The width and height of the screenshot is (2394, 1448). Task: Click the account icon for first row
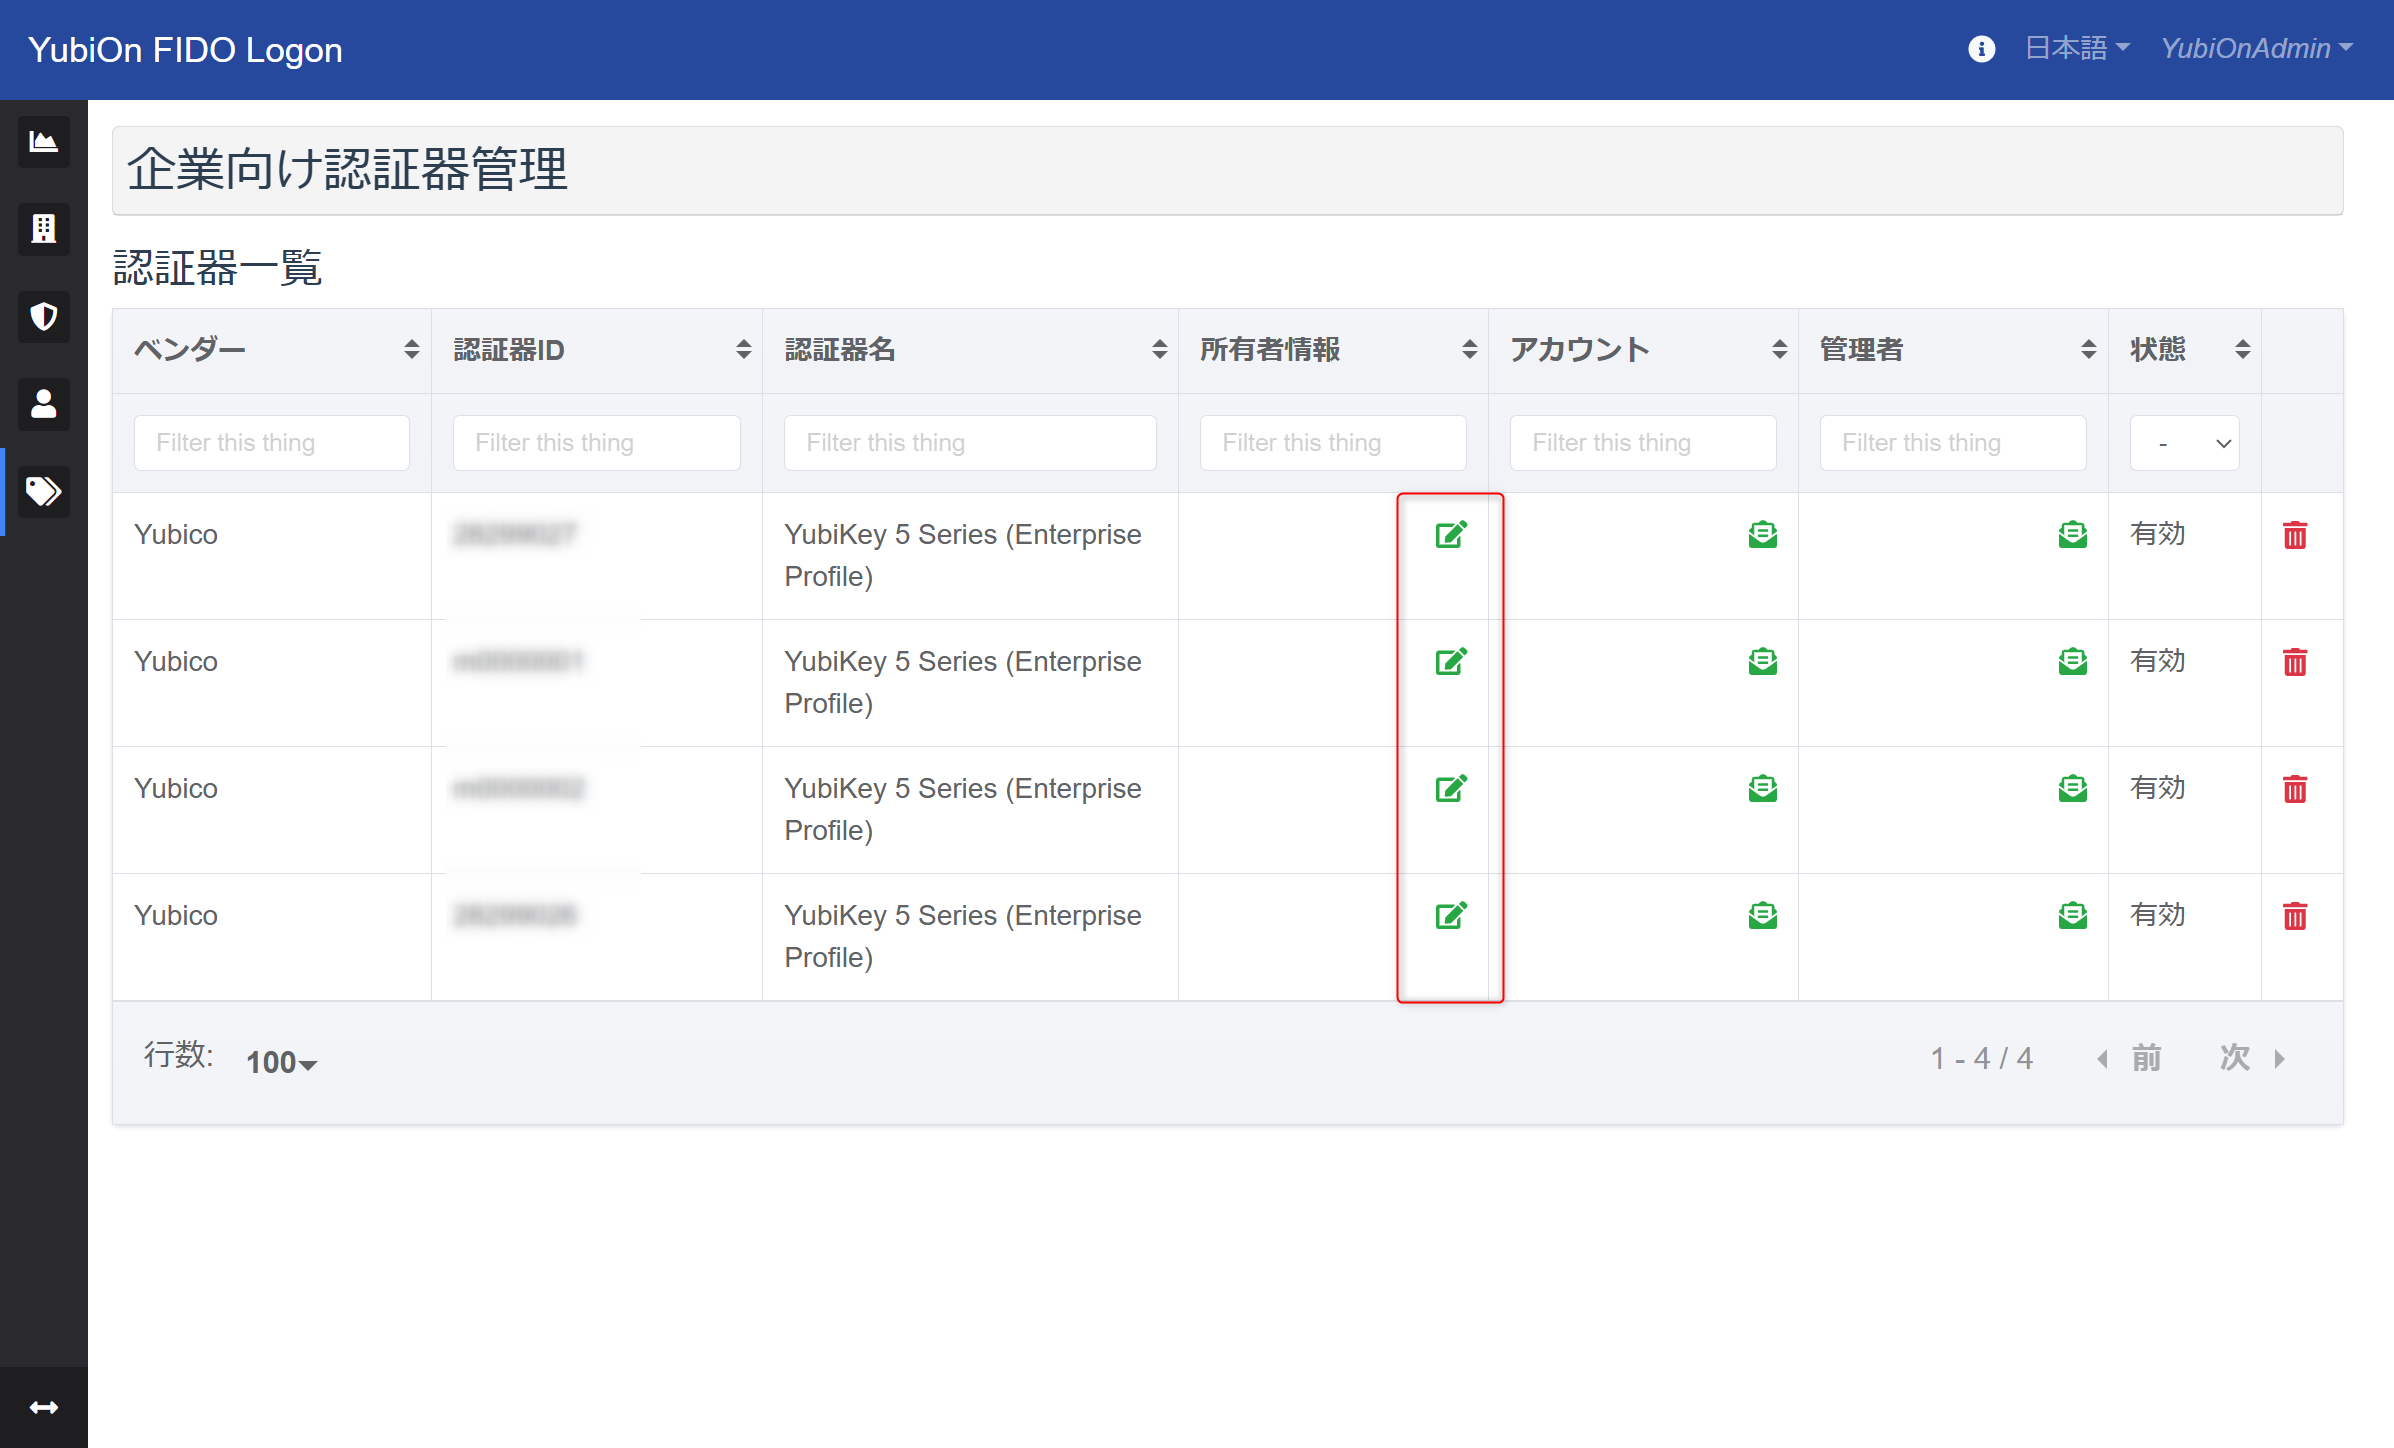tap(1760, 532)
